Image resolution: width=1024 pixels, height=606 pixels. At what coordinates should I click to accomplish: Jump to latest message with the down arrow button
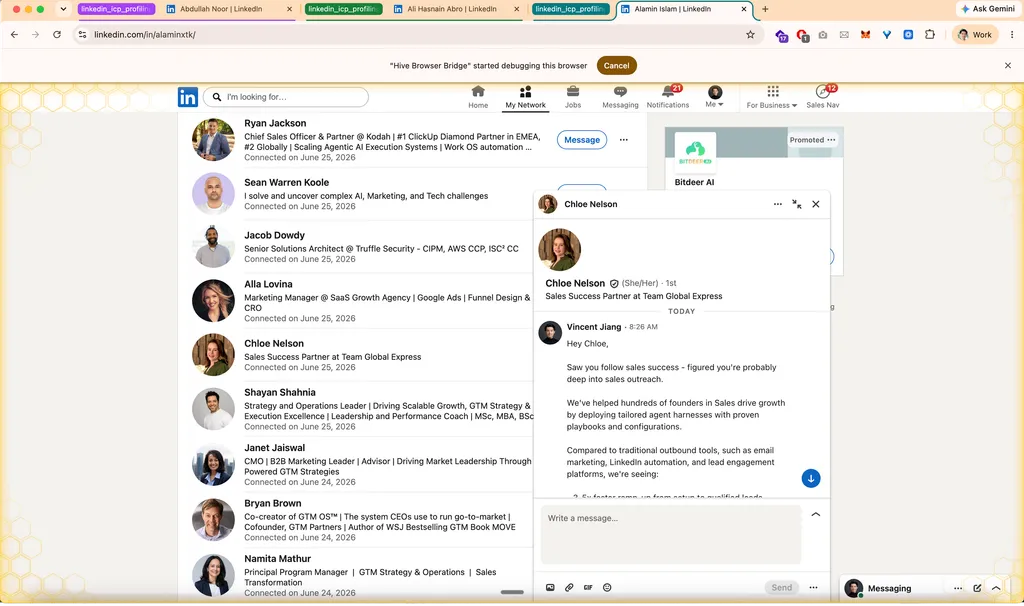pos(810,479)
